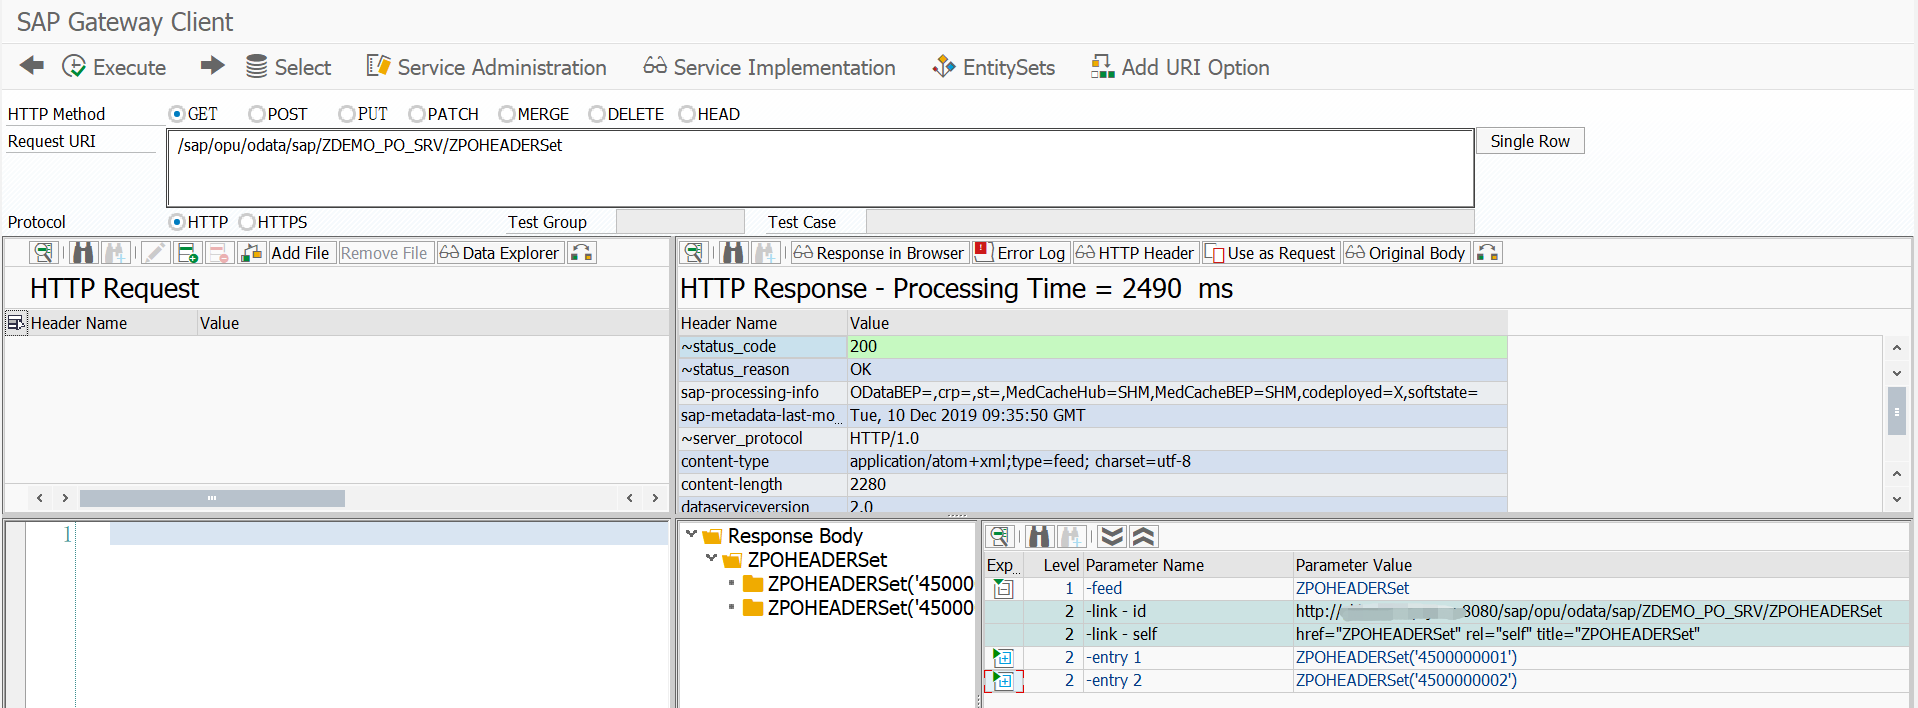Click the add header row icon
Image resolution: width=1918 pixels, height=708 pixels.
pos(187,253)
